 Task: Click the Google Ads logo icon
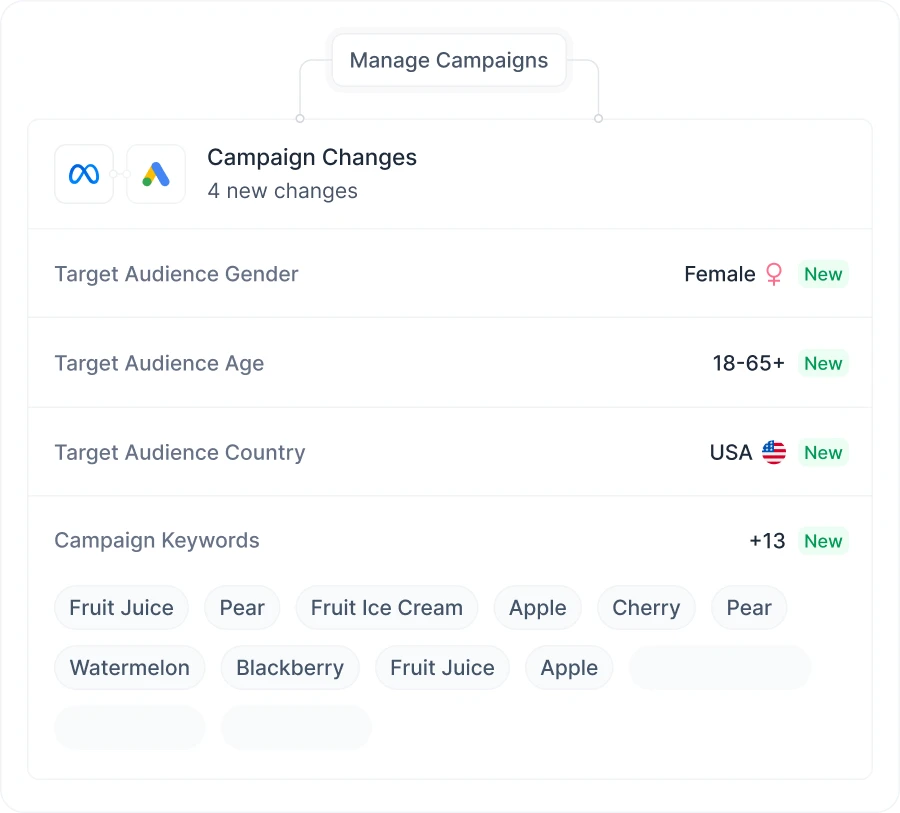pyautogui.click(x=156, y=174)
